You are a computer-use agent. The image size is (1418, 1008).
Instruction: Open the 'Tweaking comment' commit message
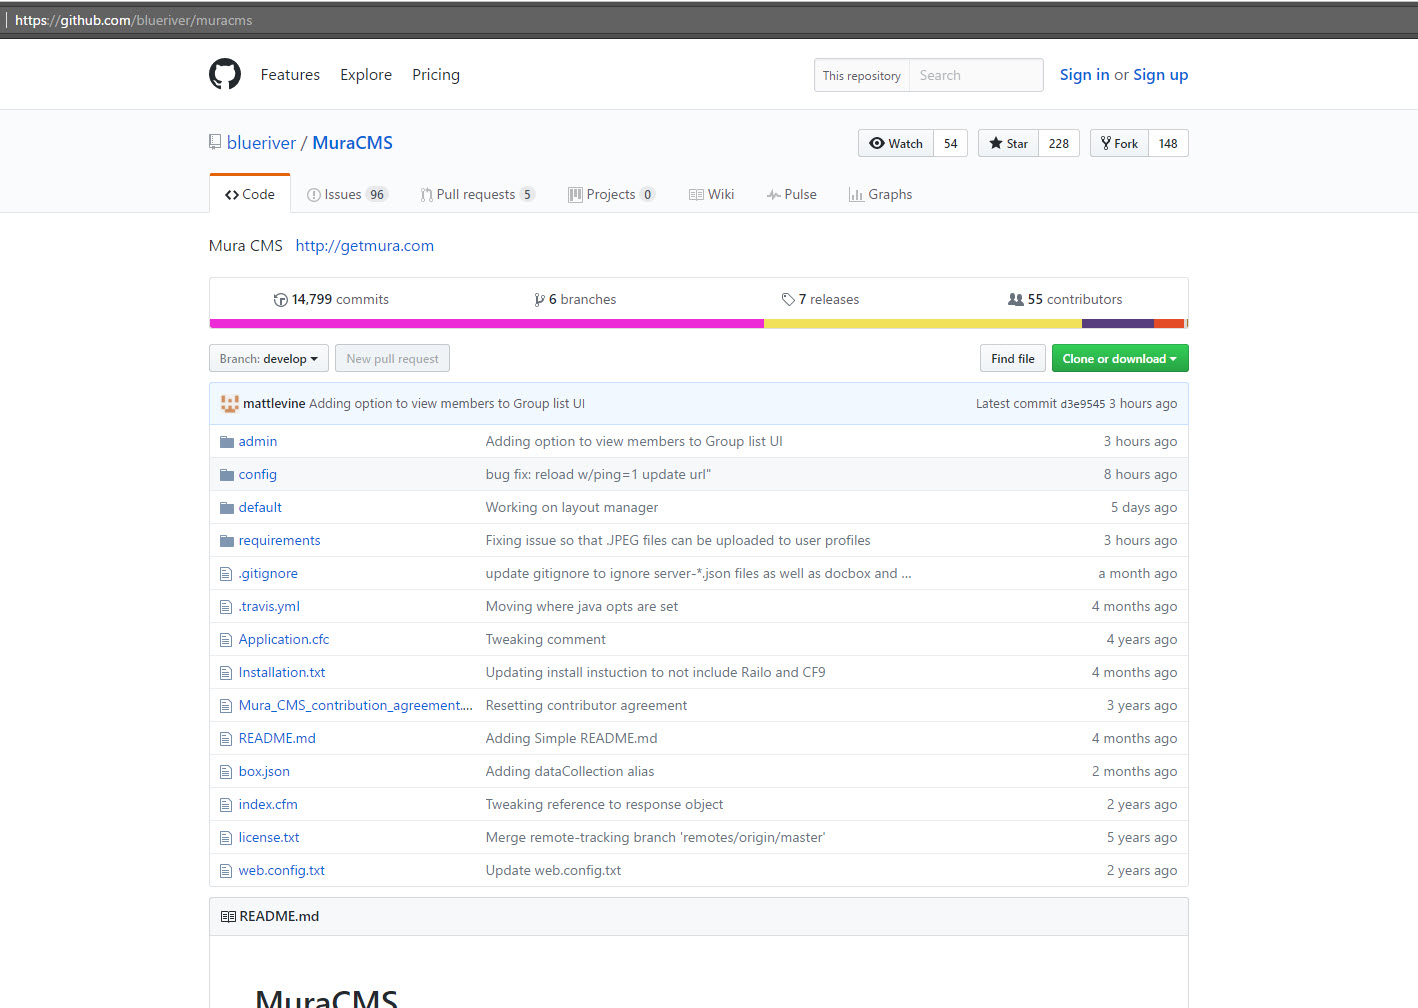[546, 639]
